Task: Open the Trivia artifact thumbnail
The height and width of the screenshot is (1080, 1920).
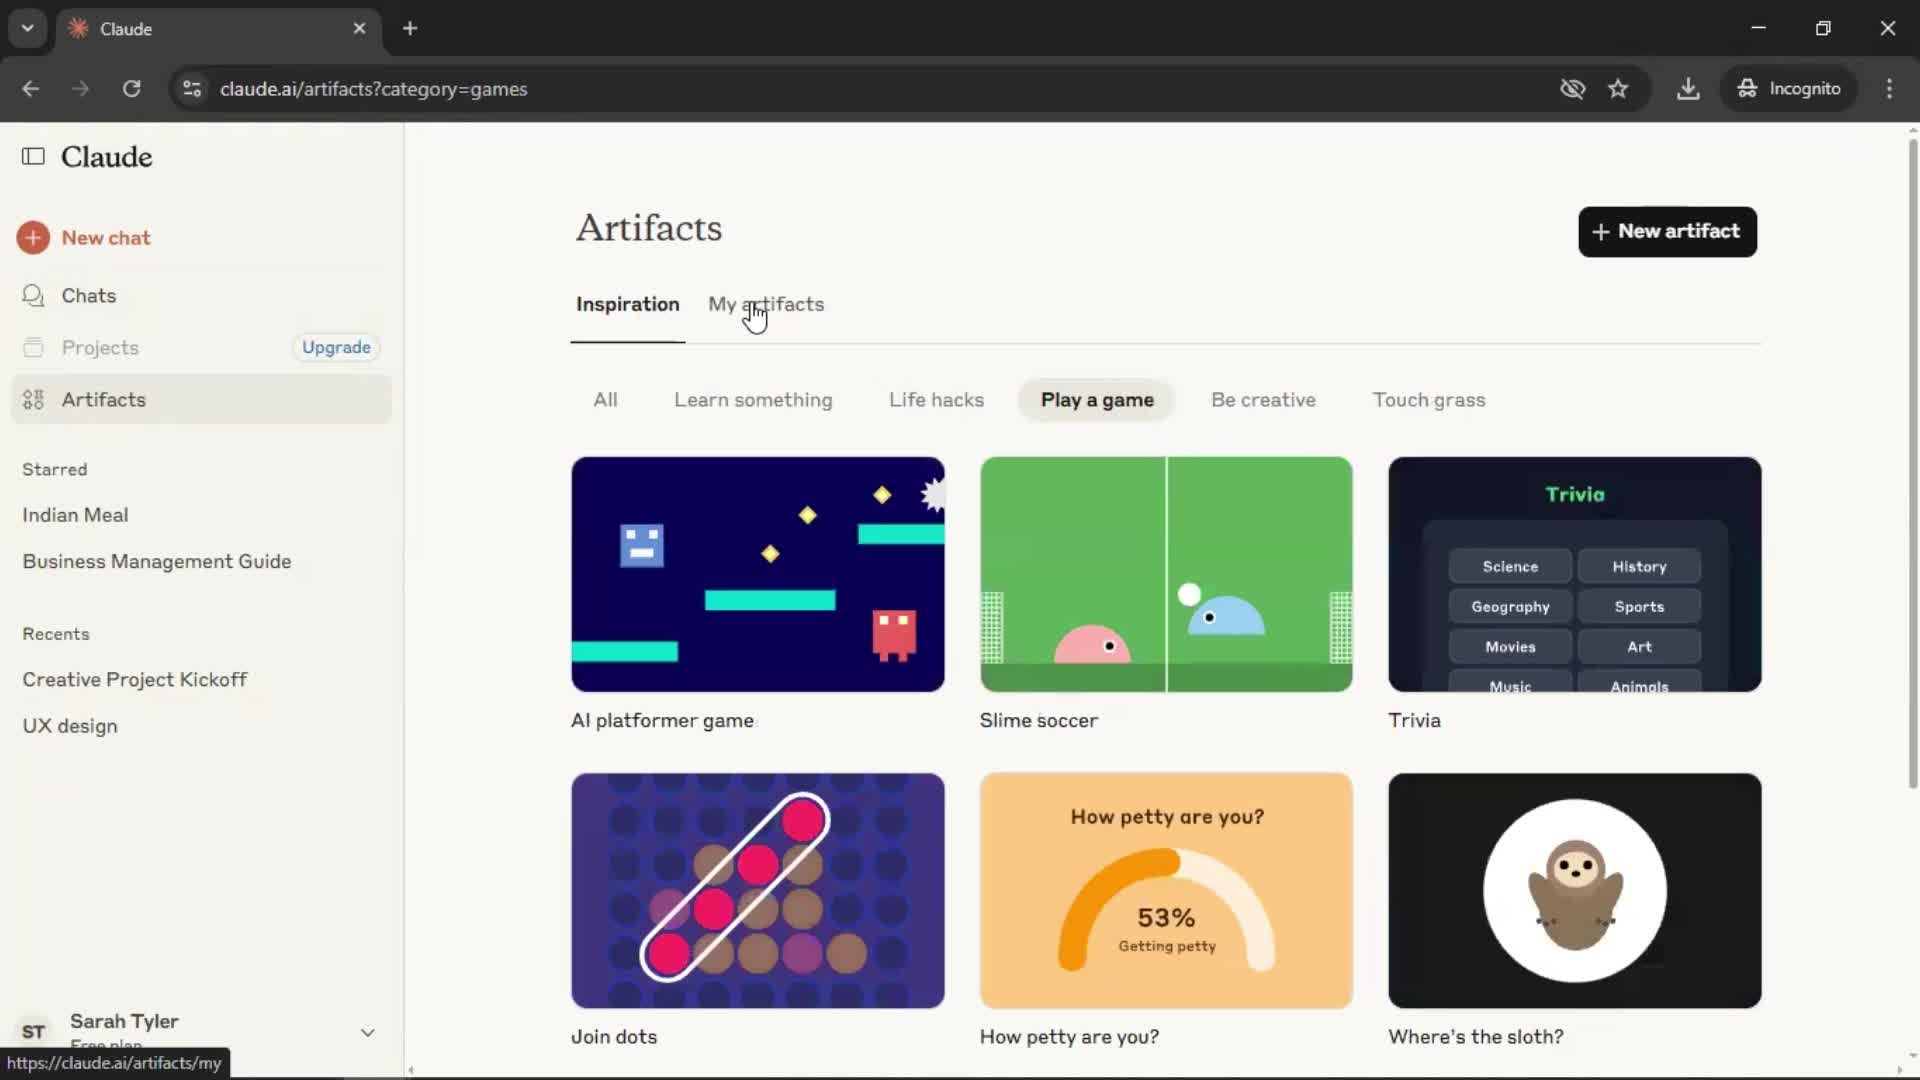Action: pos(1574,574)
